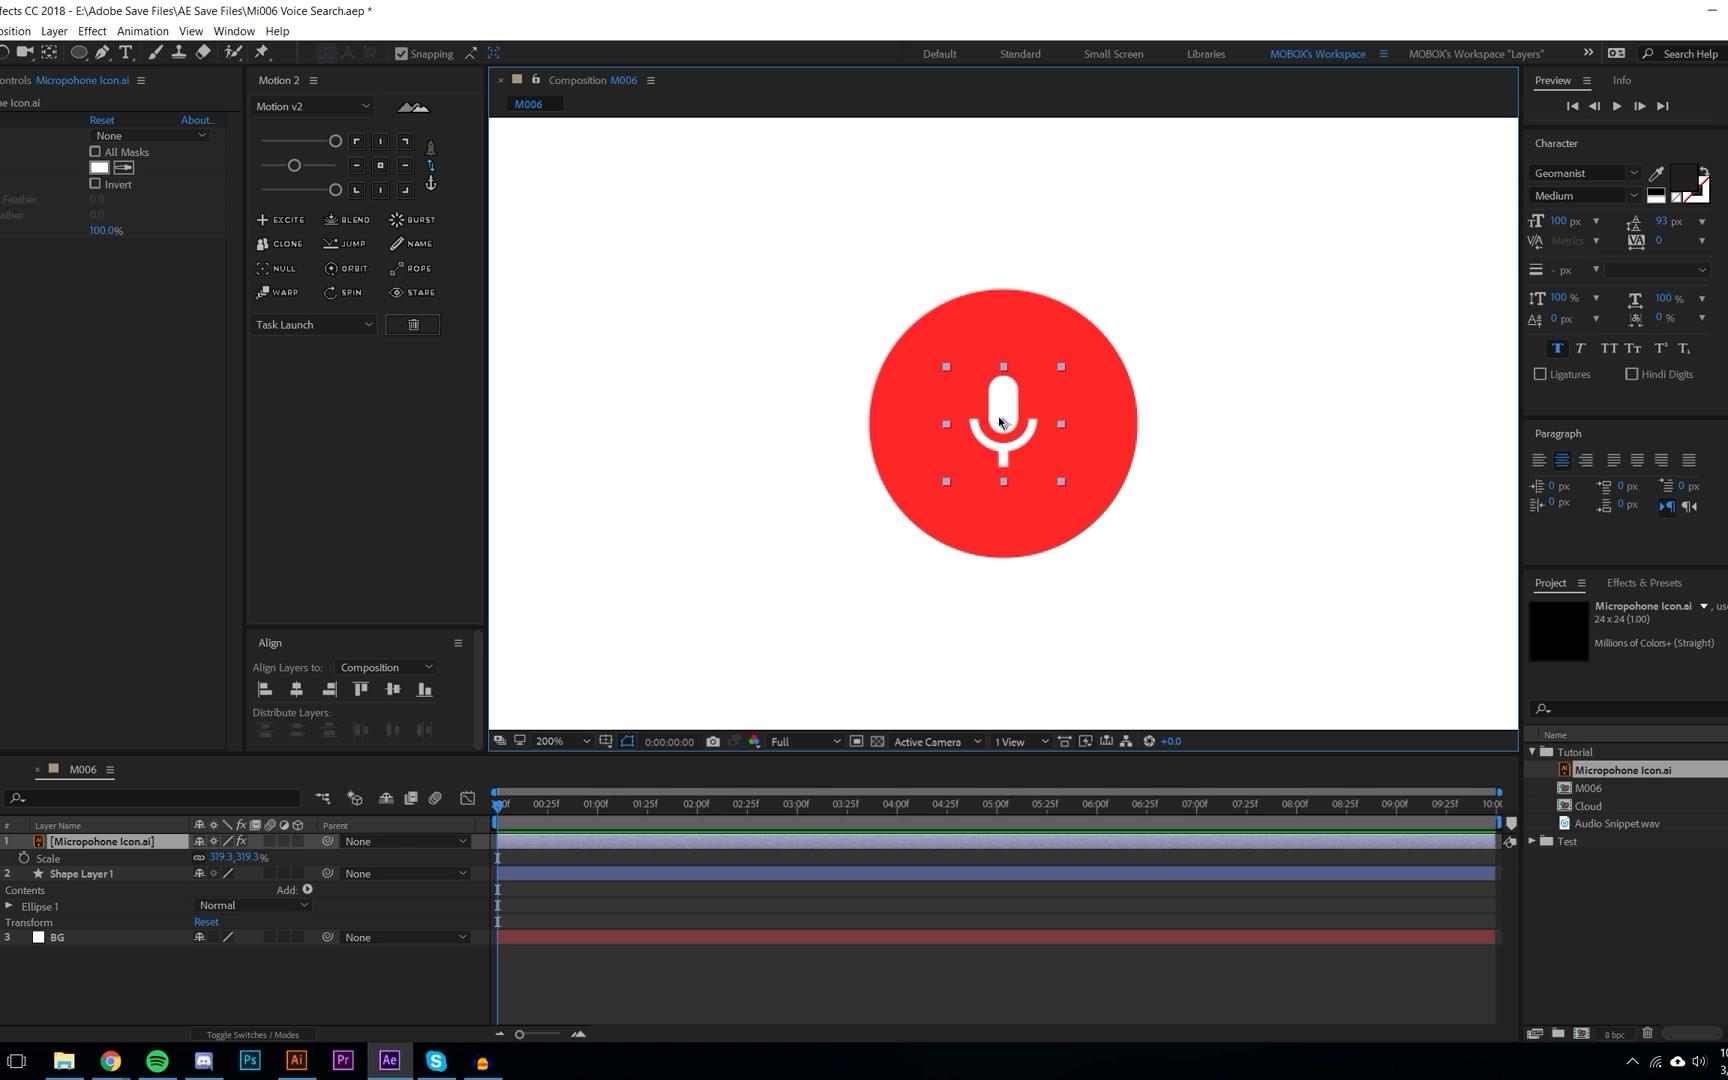Click Toggle Switches / Modes button
This screenshot has height=1080, width=1728.
pos(253,1035)
